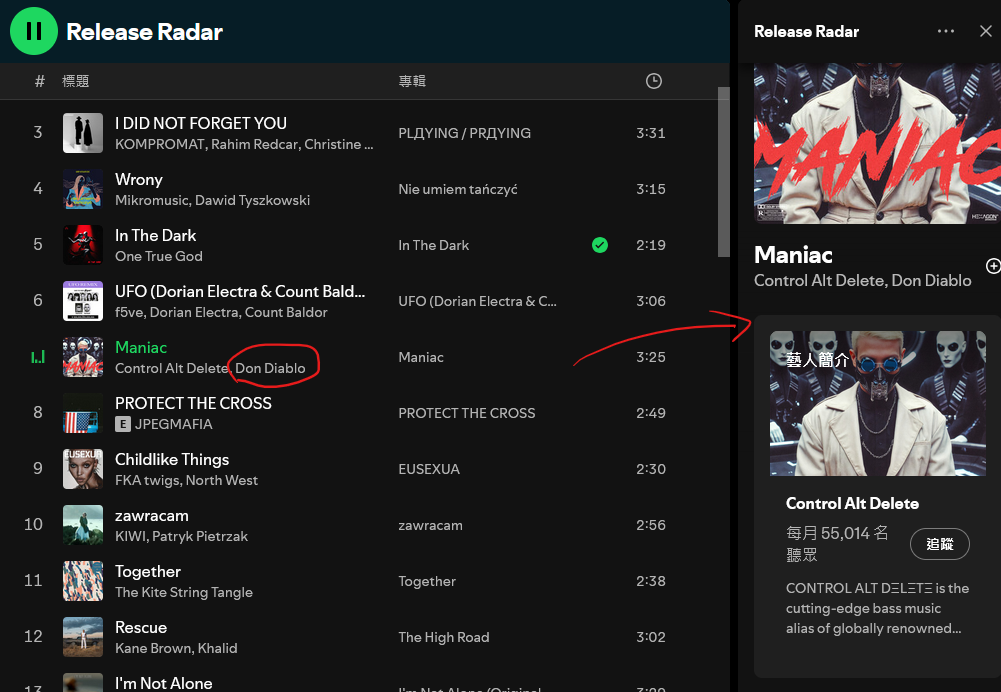Click the zawracam cover thumbnail

pos(83,525)
